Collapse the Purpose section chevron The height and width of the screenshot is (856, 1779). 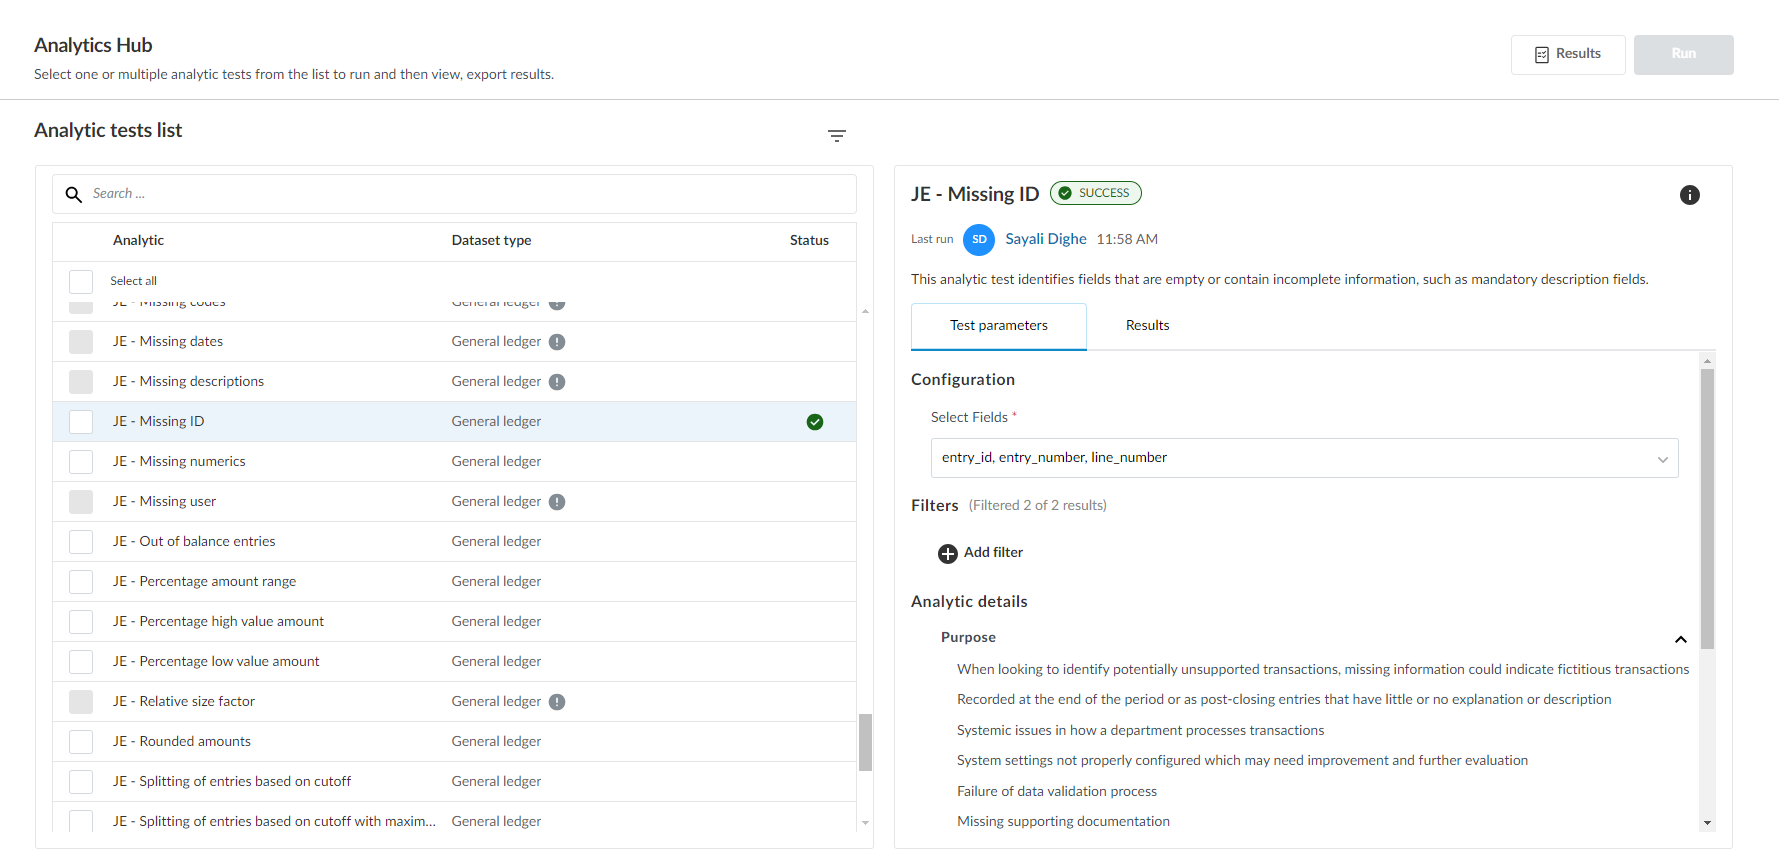pyautogui.click(x=1680, y=639)
